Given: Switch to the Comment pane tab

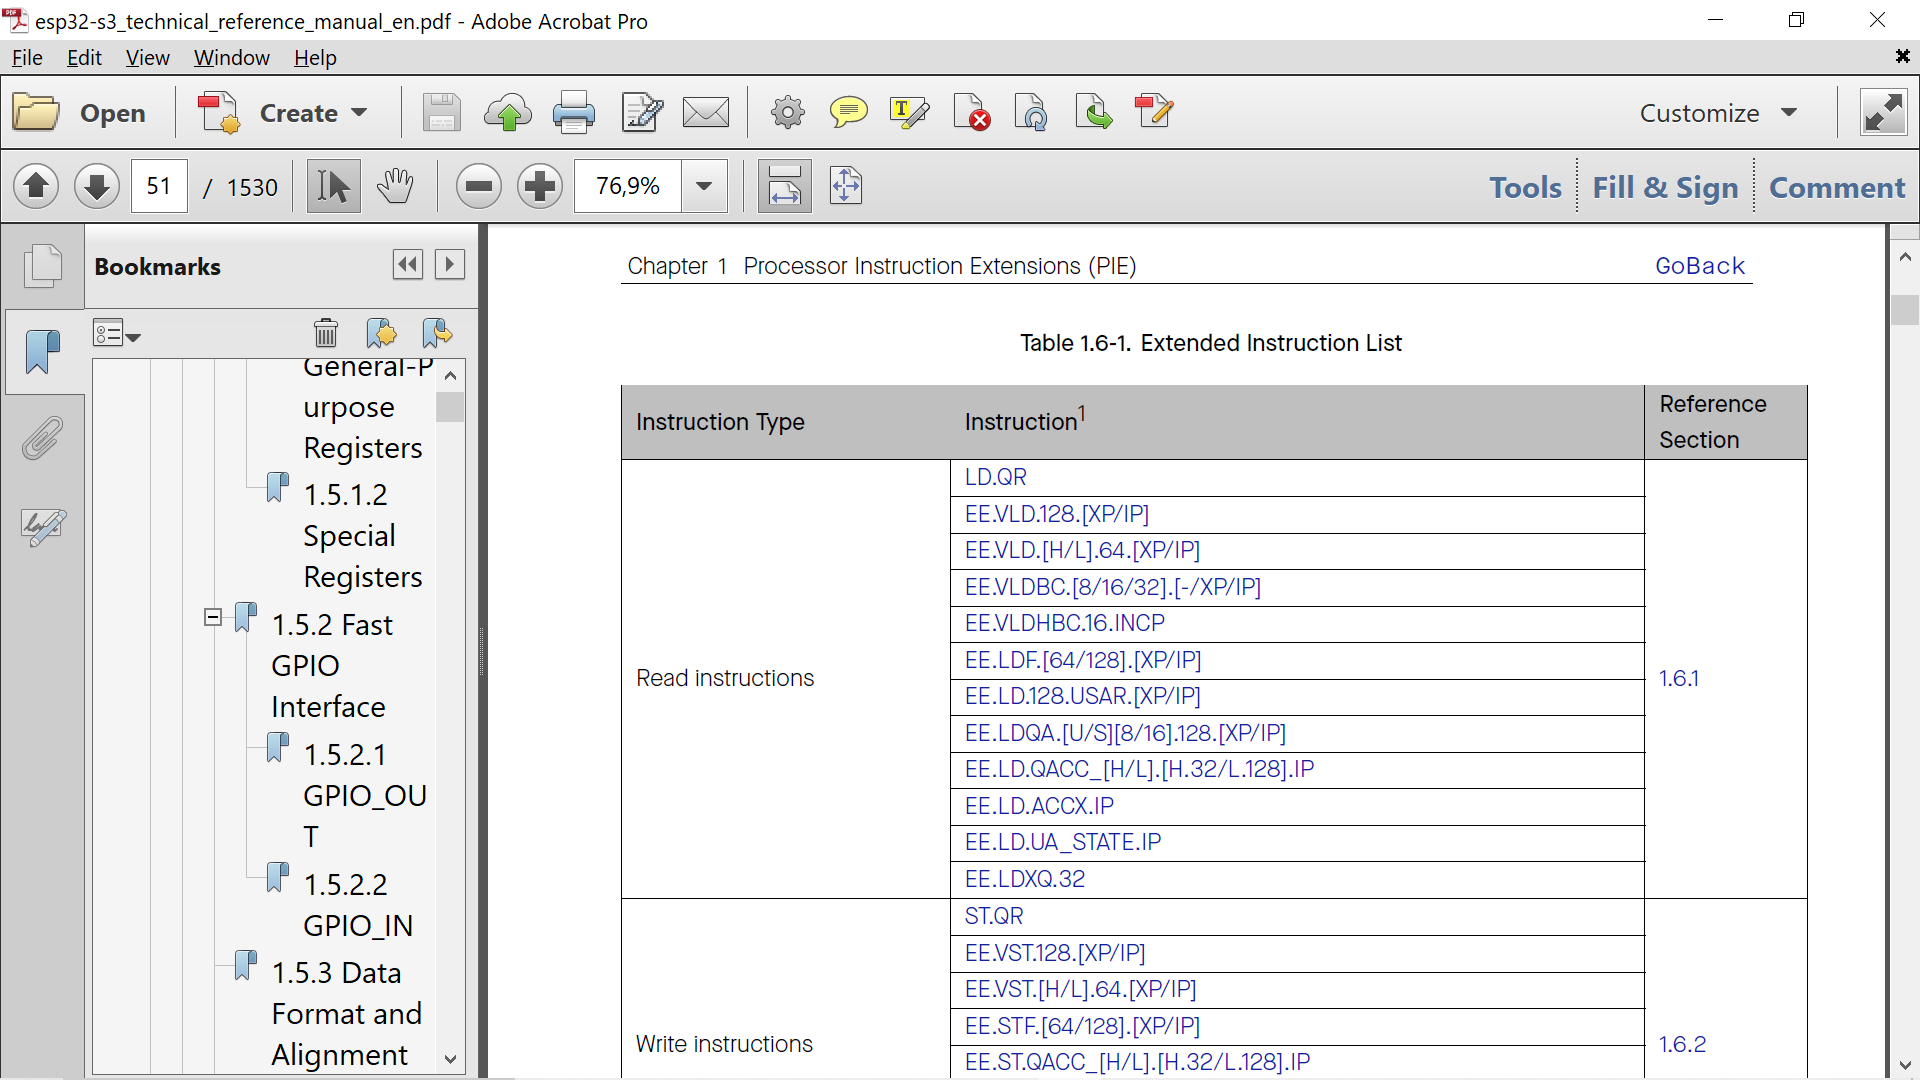Looking at the screenshot, I should tap(1837, 187).
